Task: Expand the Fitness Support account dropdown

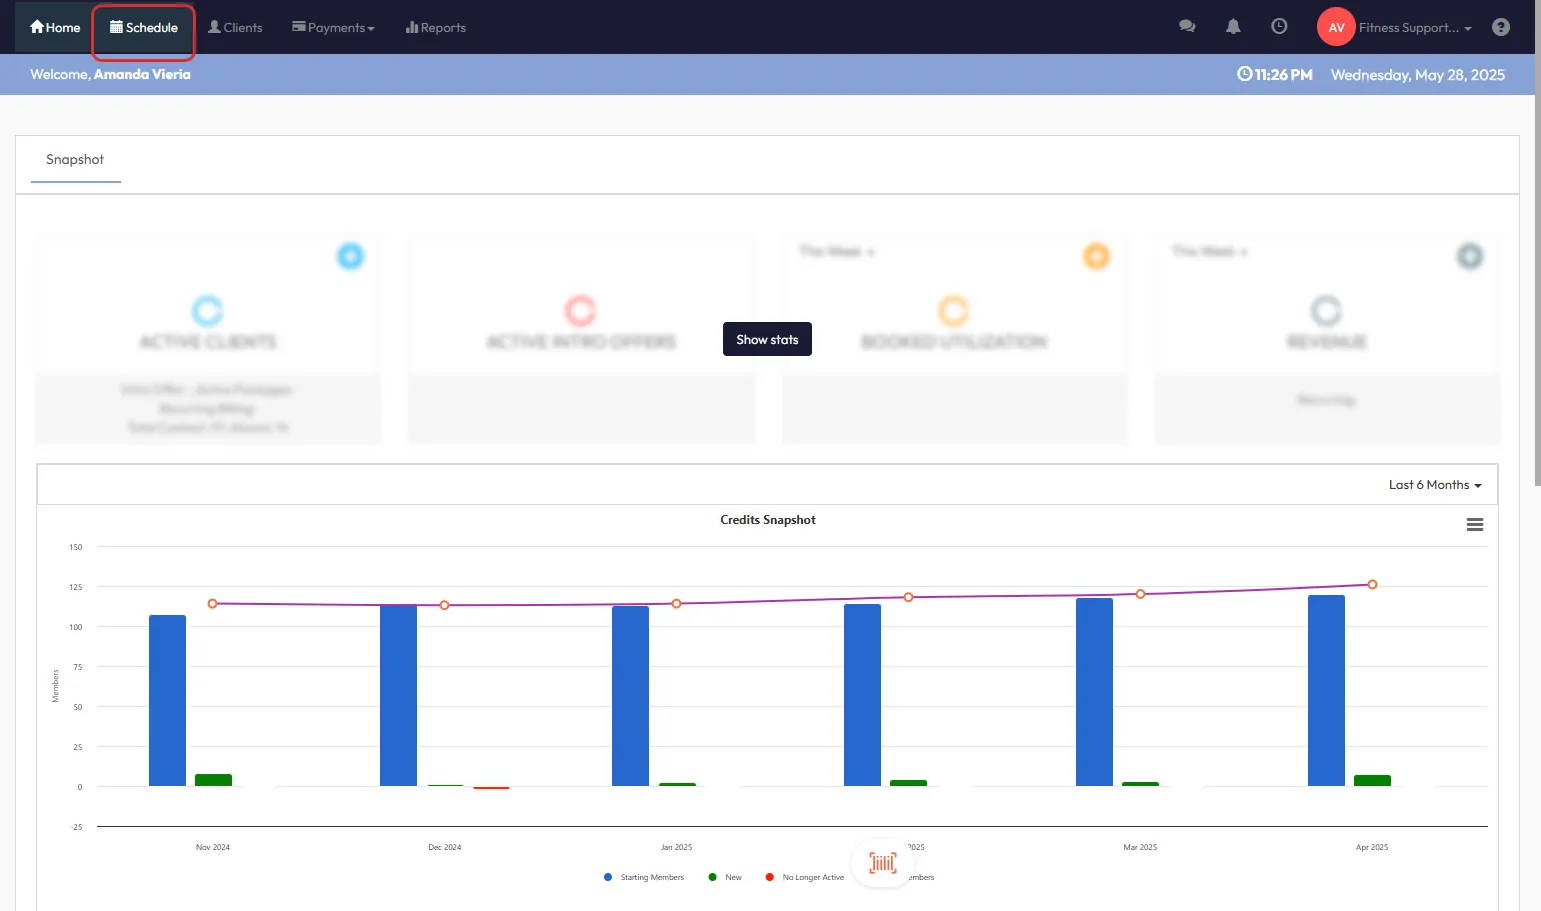Action: tap(1414, 28)
